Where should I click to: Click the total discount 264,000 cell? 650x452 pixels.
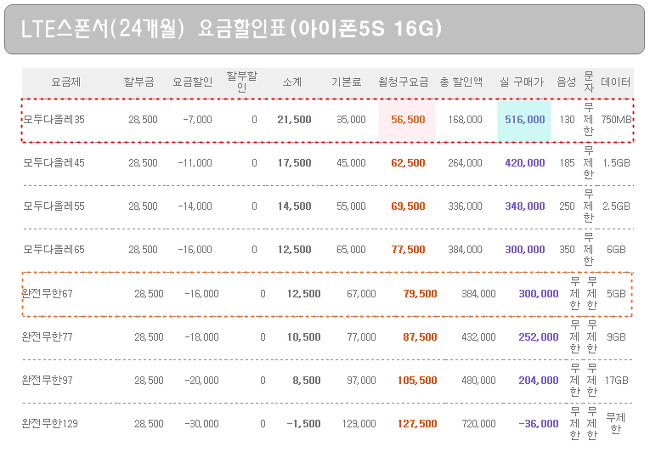[465, 163]
